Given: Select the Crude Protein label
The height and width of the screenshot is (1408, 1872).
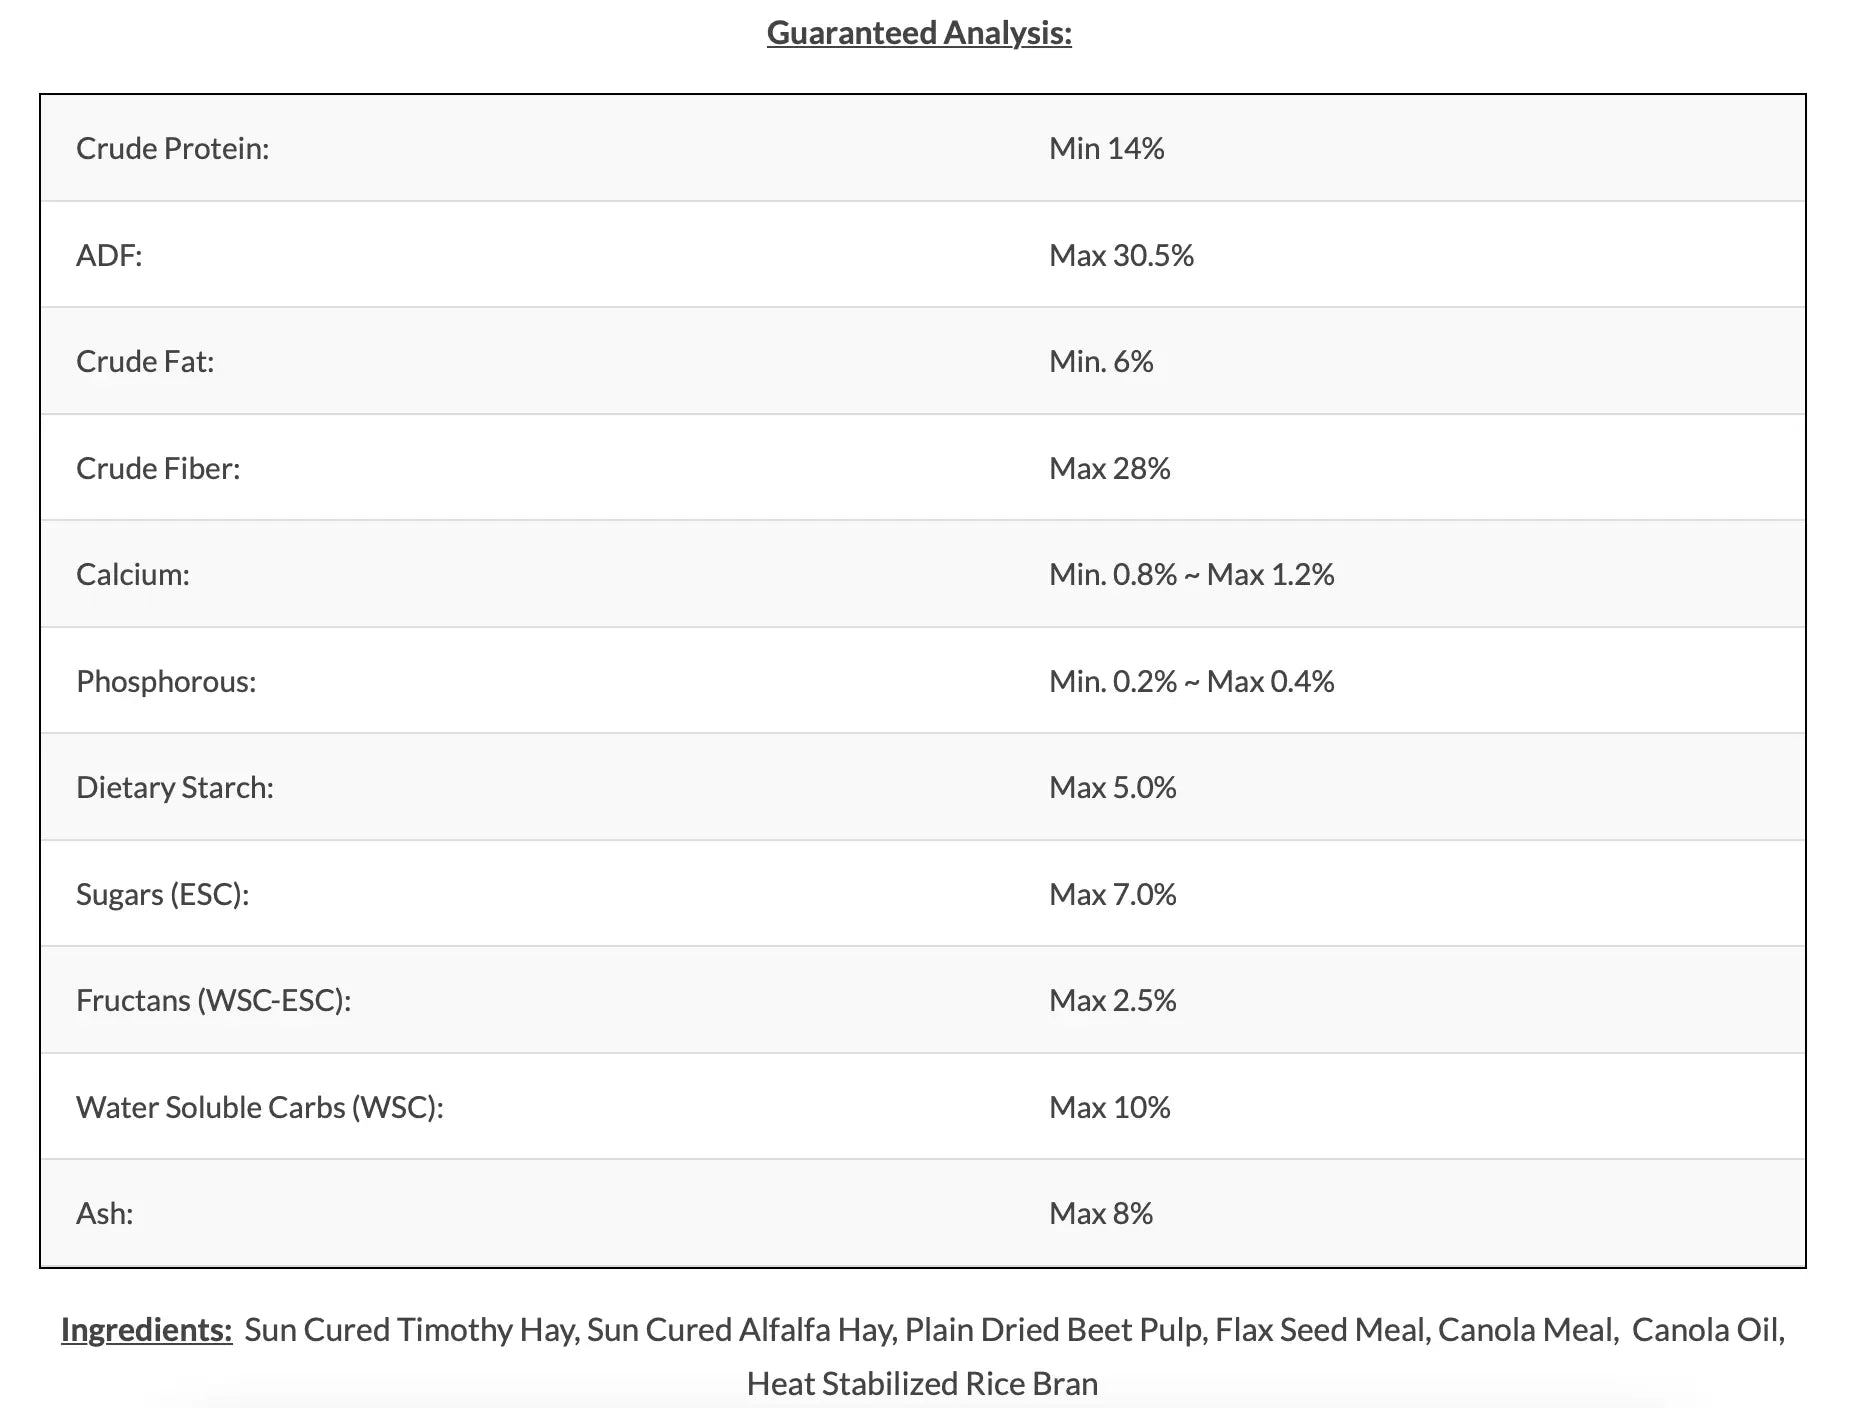Looking at the screenshot, I should pos(173,148).
